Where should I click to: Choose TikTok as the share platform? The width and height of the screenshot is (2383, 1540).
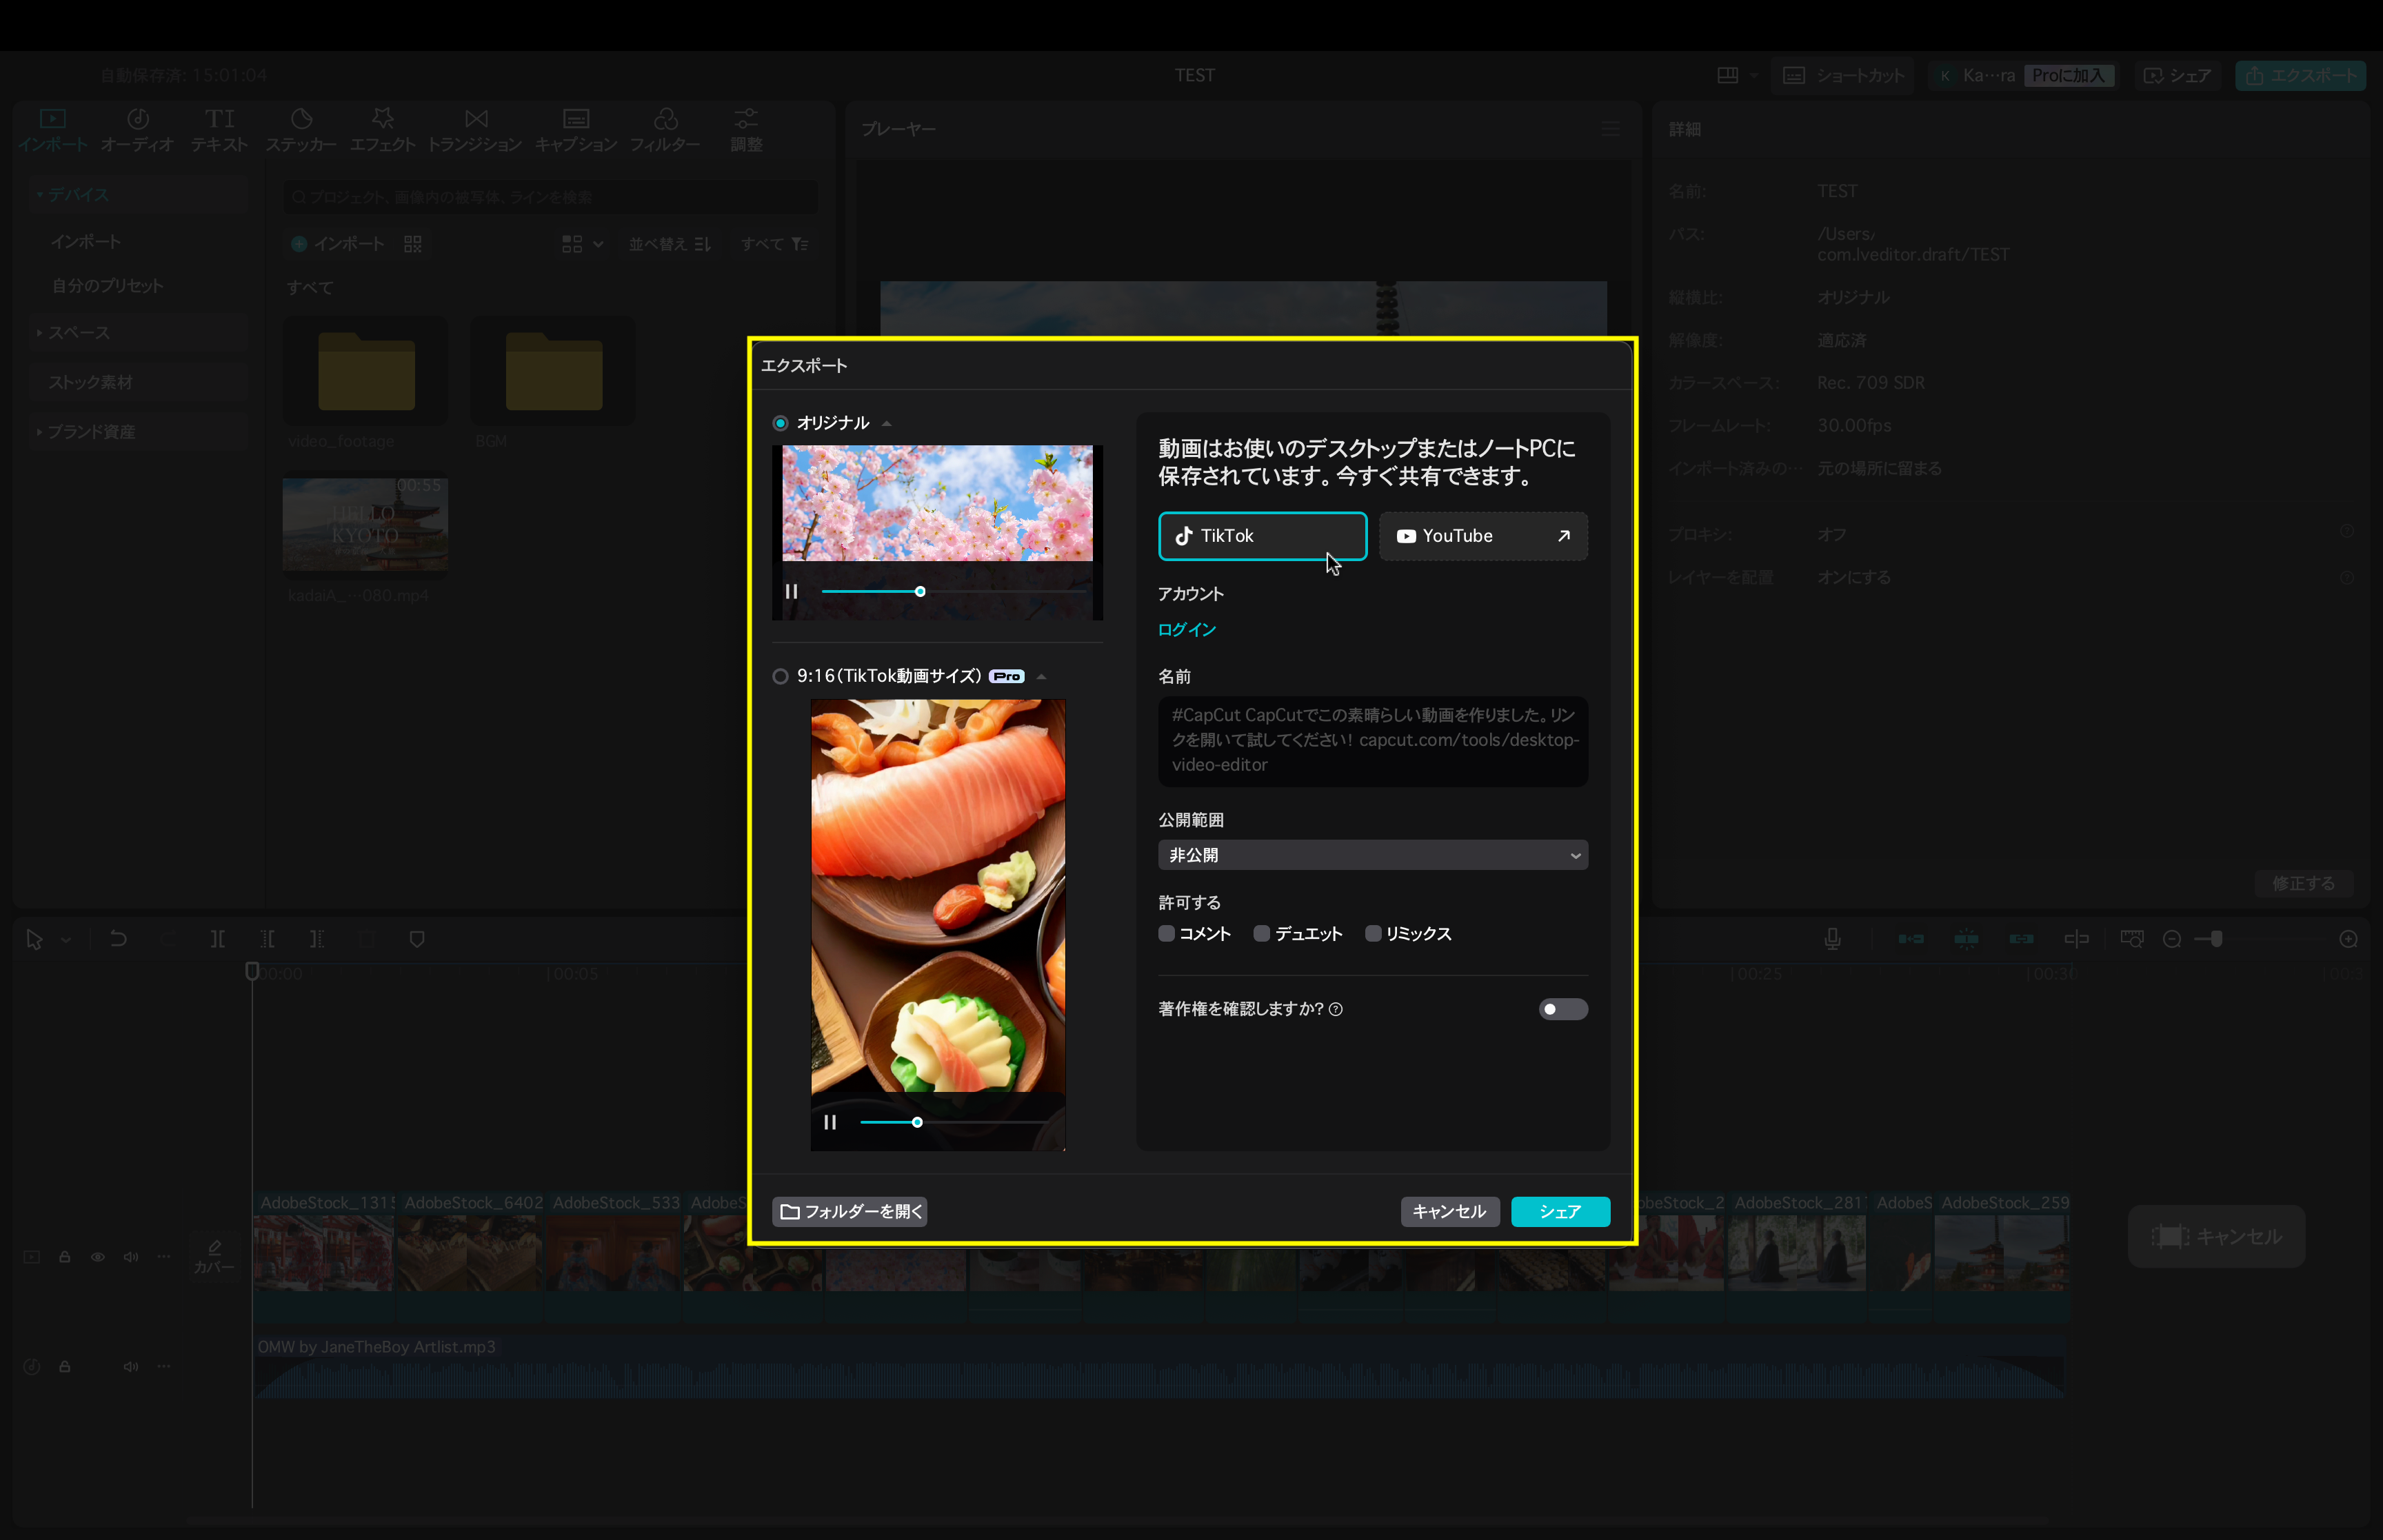click(1262, 536)
